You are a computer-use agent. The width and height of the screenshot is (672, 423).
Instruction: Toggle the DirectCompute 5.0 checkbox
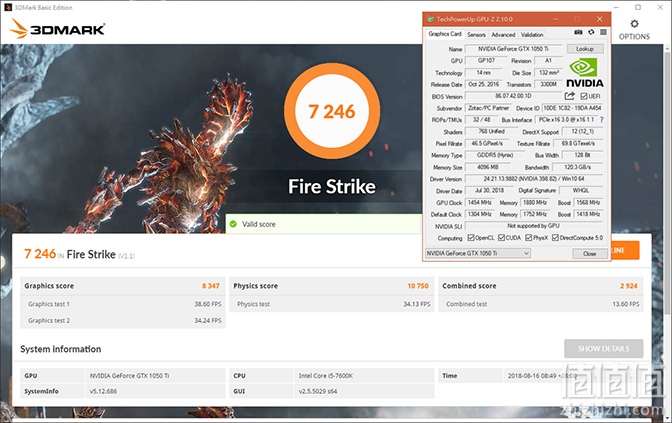coord(555,237)
